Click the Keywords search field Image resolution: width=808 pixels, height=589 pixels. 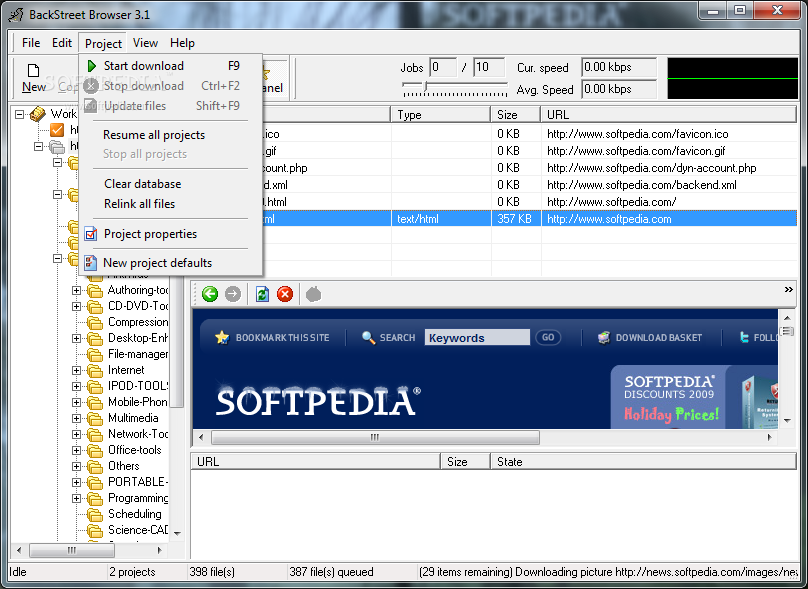coord(477,338)
